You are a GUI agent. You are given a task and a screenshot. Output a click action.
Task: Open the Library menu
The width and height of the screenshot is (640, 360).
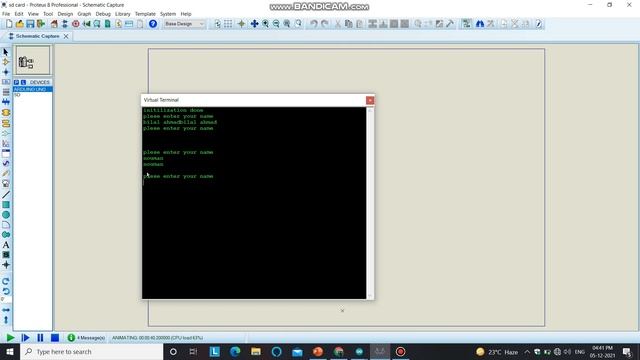(x=122, y=14)
